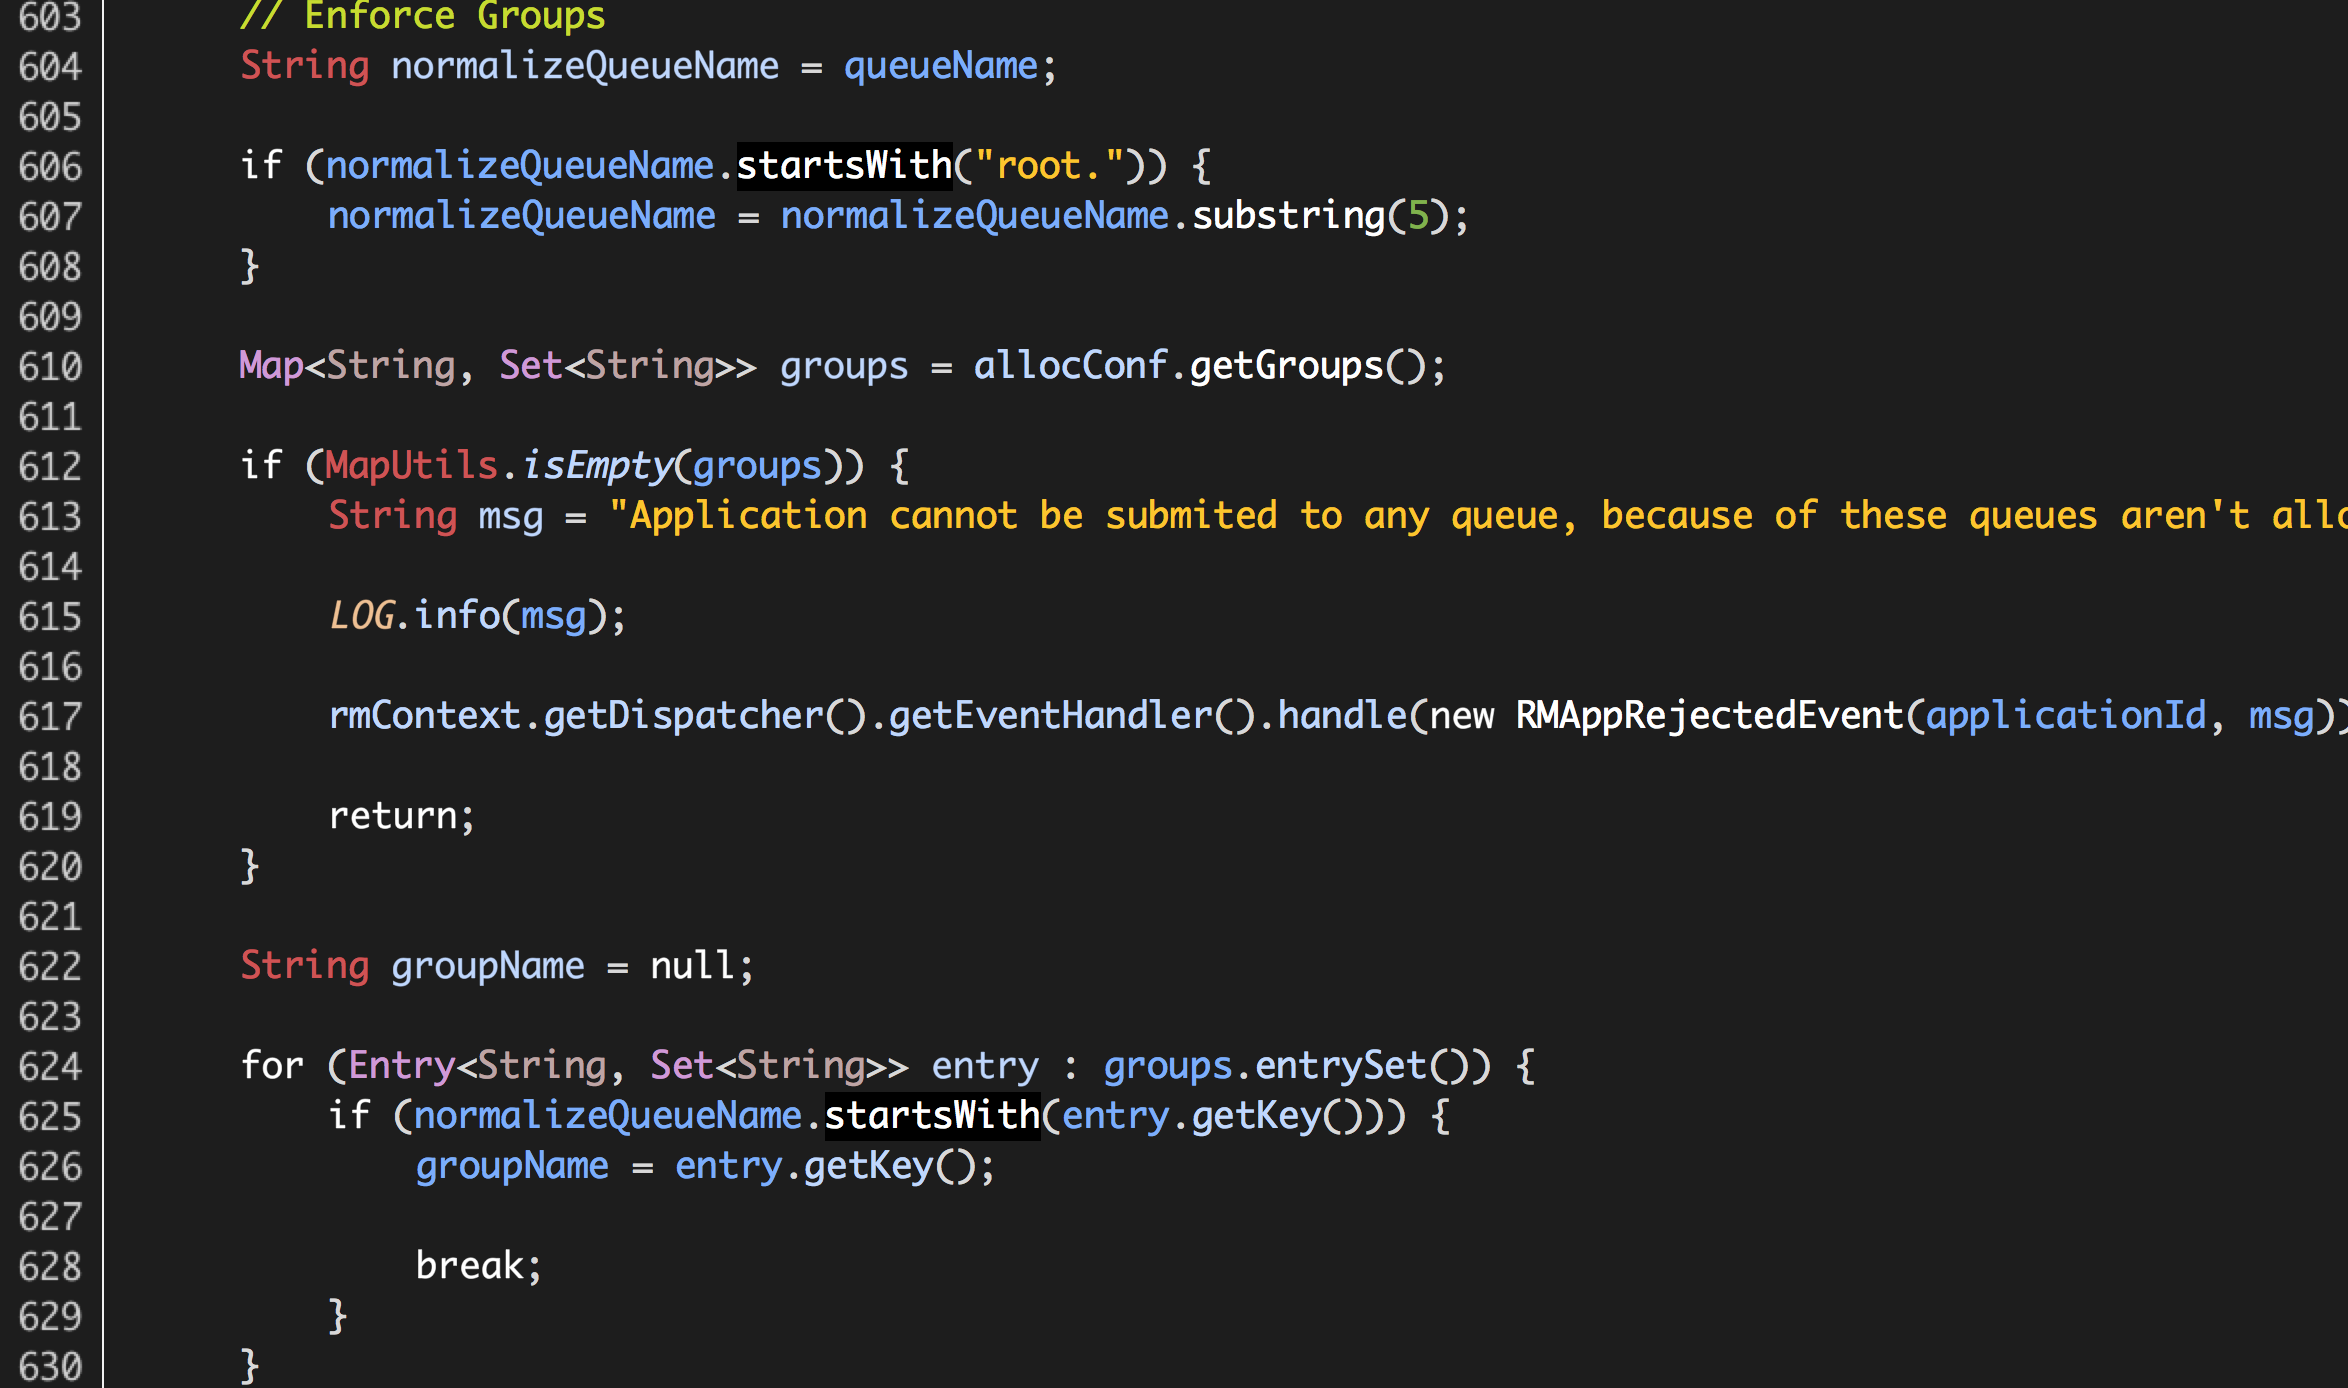2348x1388 pixels.
Task: Click the Map type keyword
Action: coord(271,366)
